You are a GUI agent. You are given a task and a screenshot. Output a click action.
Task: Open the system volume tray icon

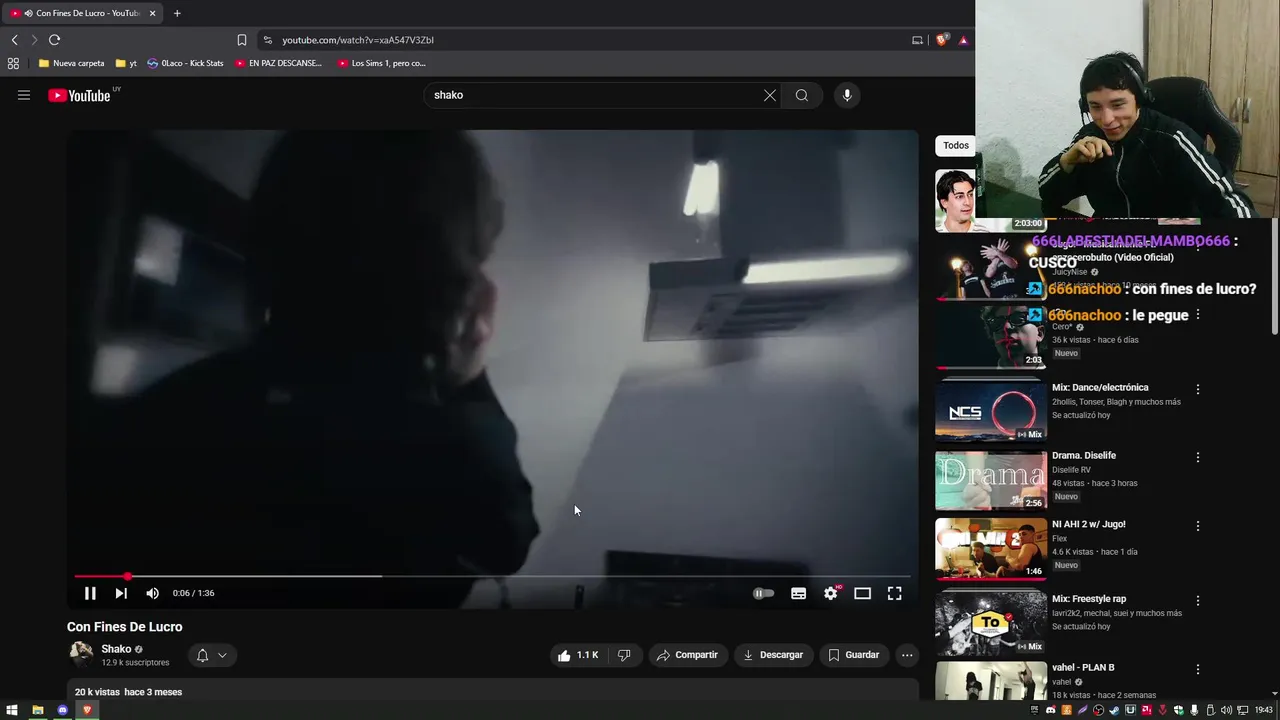coord(1227,710)
